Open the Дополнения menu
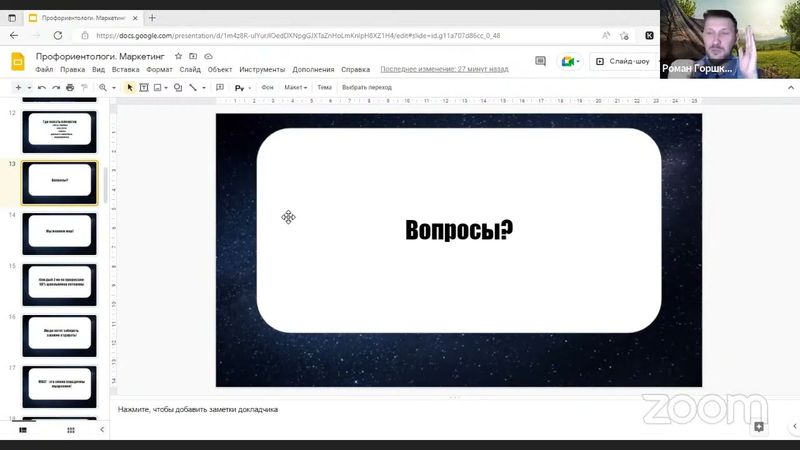The width and height of the screenshot is (800, 450). (313, 69)
